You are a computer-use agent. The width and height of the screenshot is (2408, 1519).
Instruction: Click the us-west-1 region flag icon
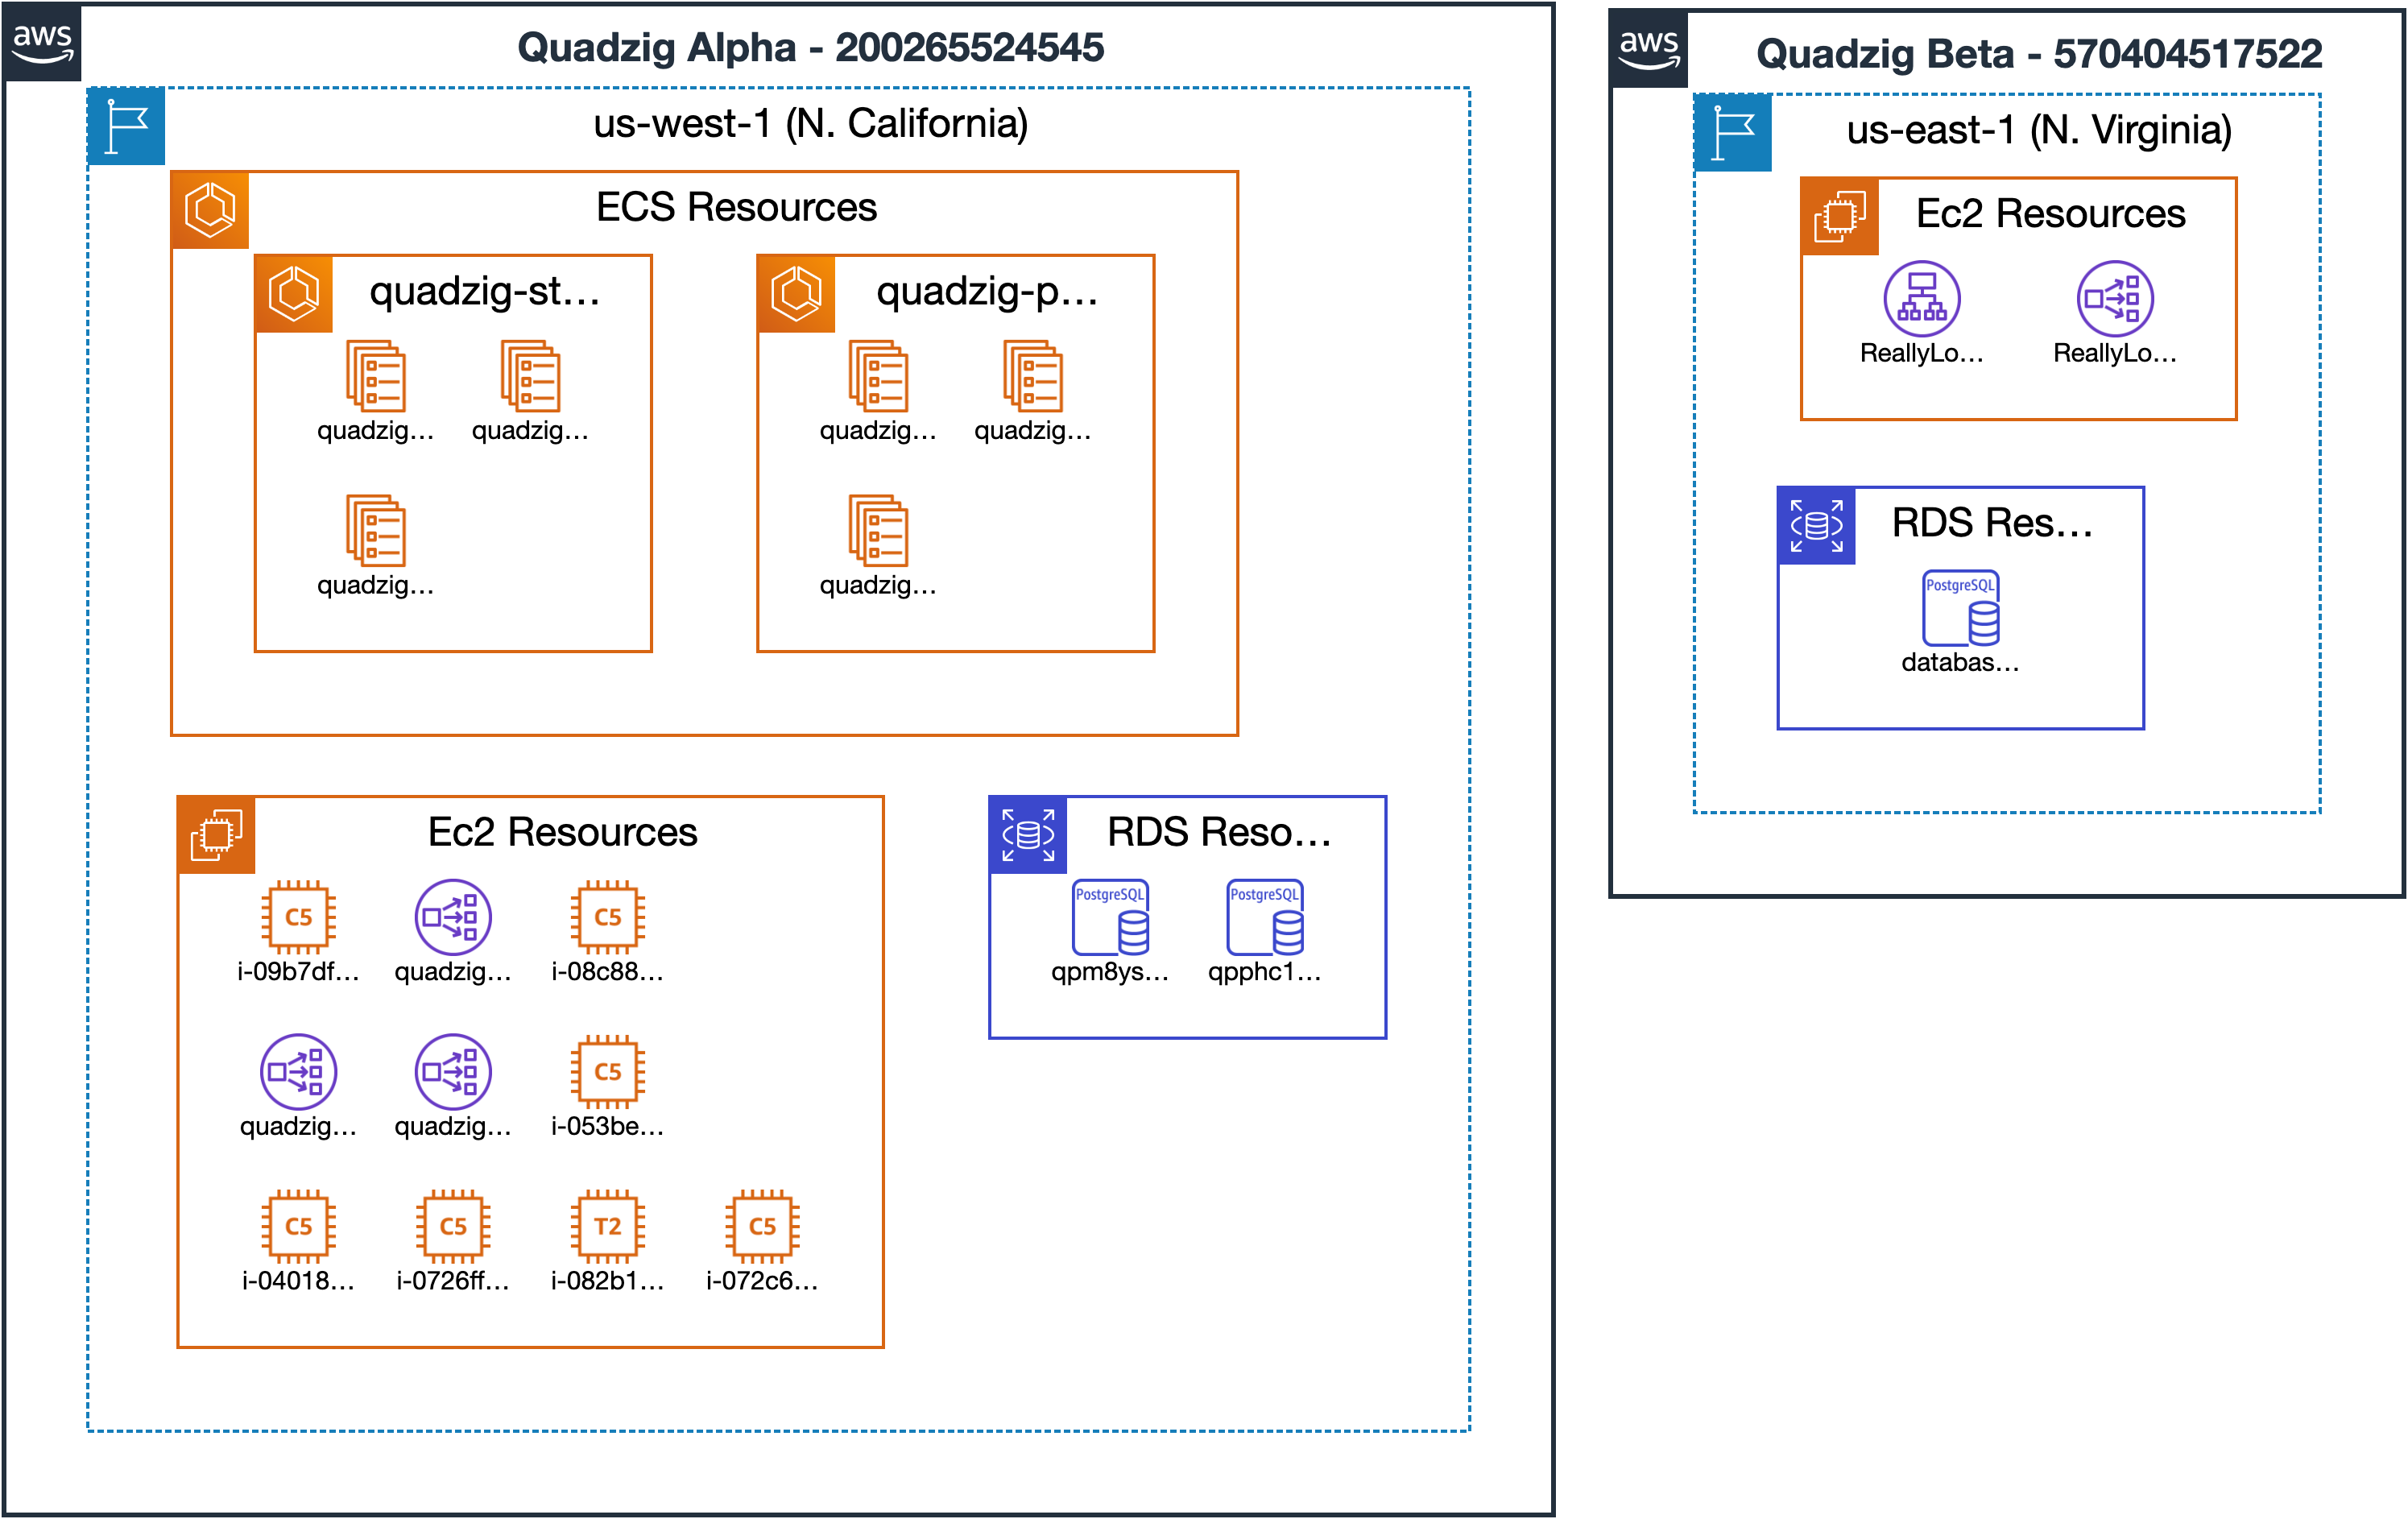pos(126,127)
